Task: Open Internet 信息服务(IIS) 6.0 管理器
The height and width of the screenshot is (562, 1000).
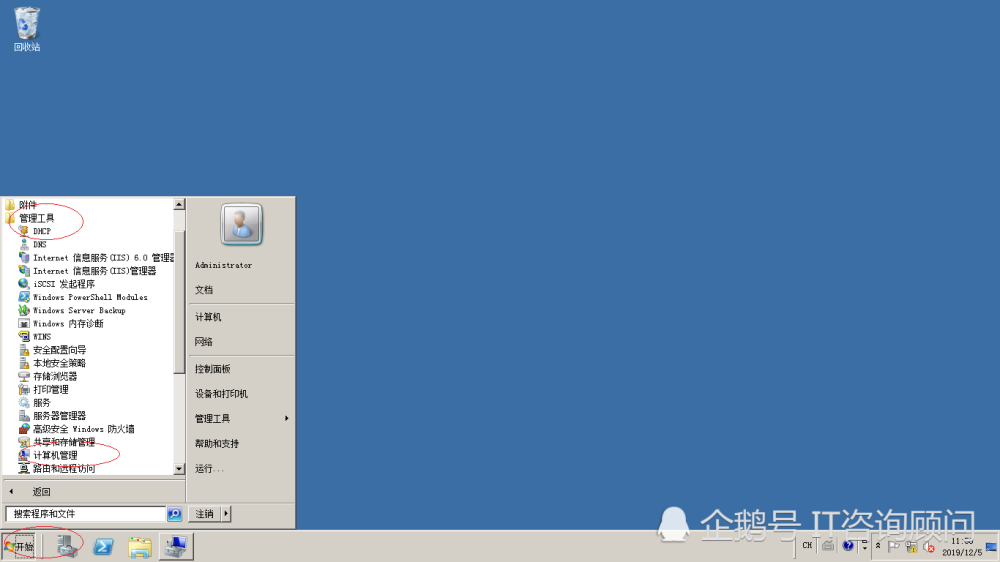Action: (x=96, y=258)
